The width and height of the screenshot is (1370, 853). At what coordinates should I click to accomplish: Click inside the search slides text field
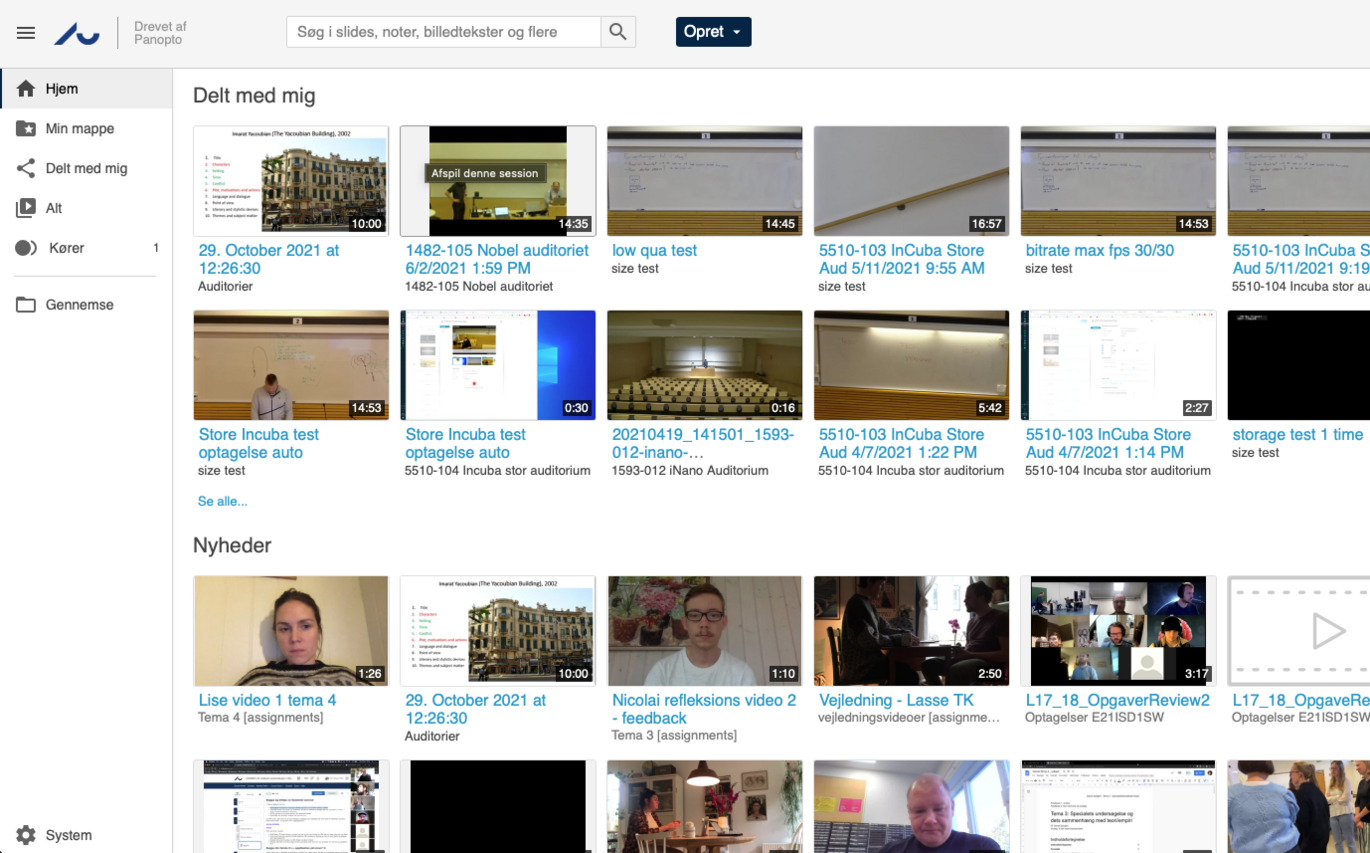pyautogui.click(x=444, y=32)
